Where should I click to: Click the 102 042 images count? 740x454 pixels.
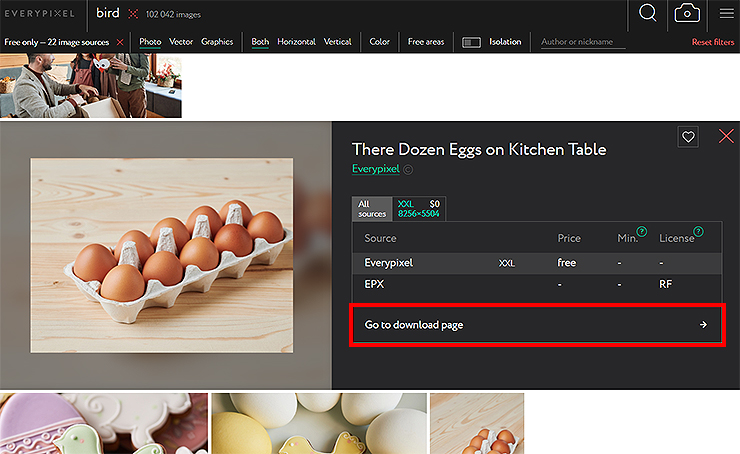click(173, 15)
